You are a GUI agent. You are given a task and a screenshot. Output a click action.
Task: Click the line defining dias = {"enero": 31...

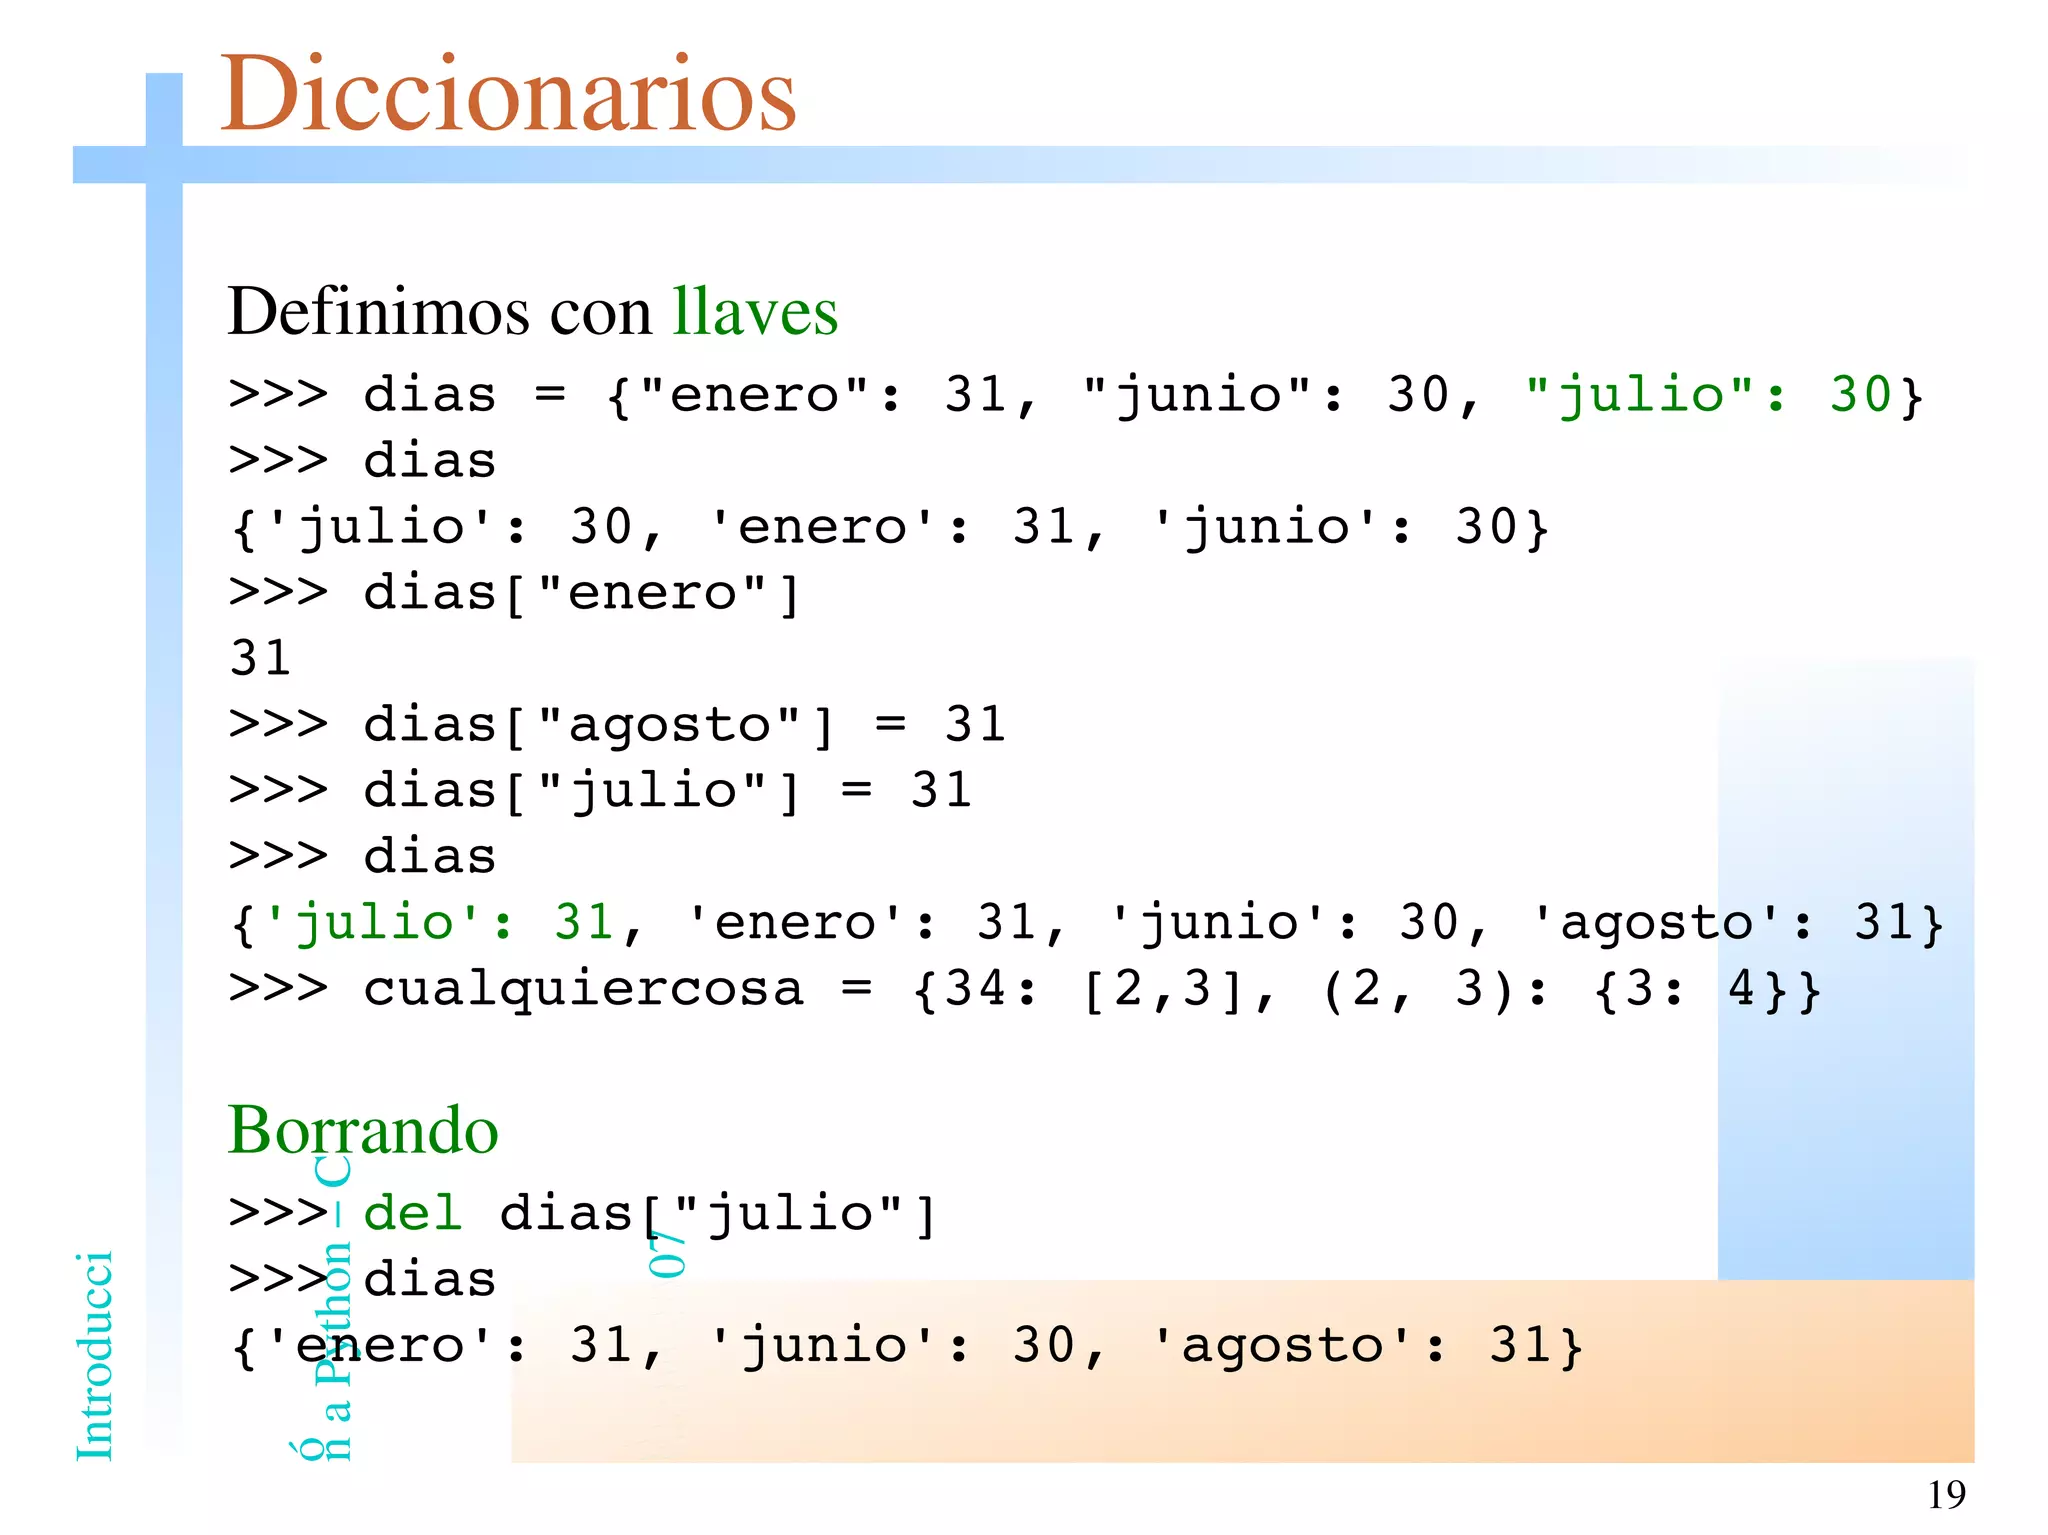tap(1076, 394)
